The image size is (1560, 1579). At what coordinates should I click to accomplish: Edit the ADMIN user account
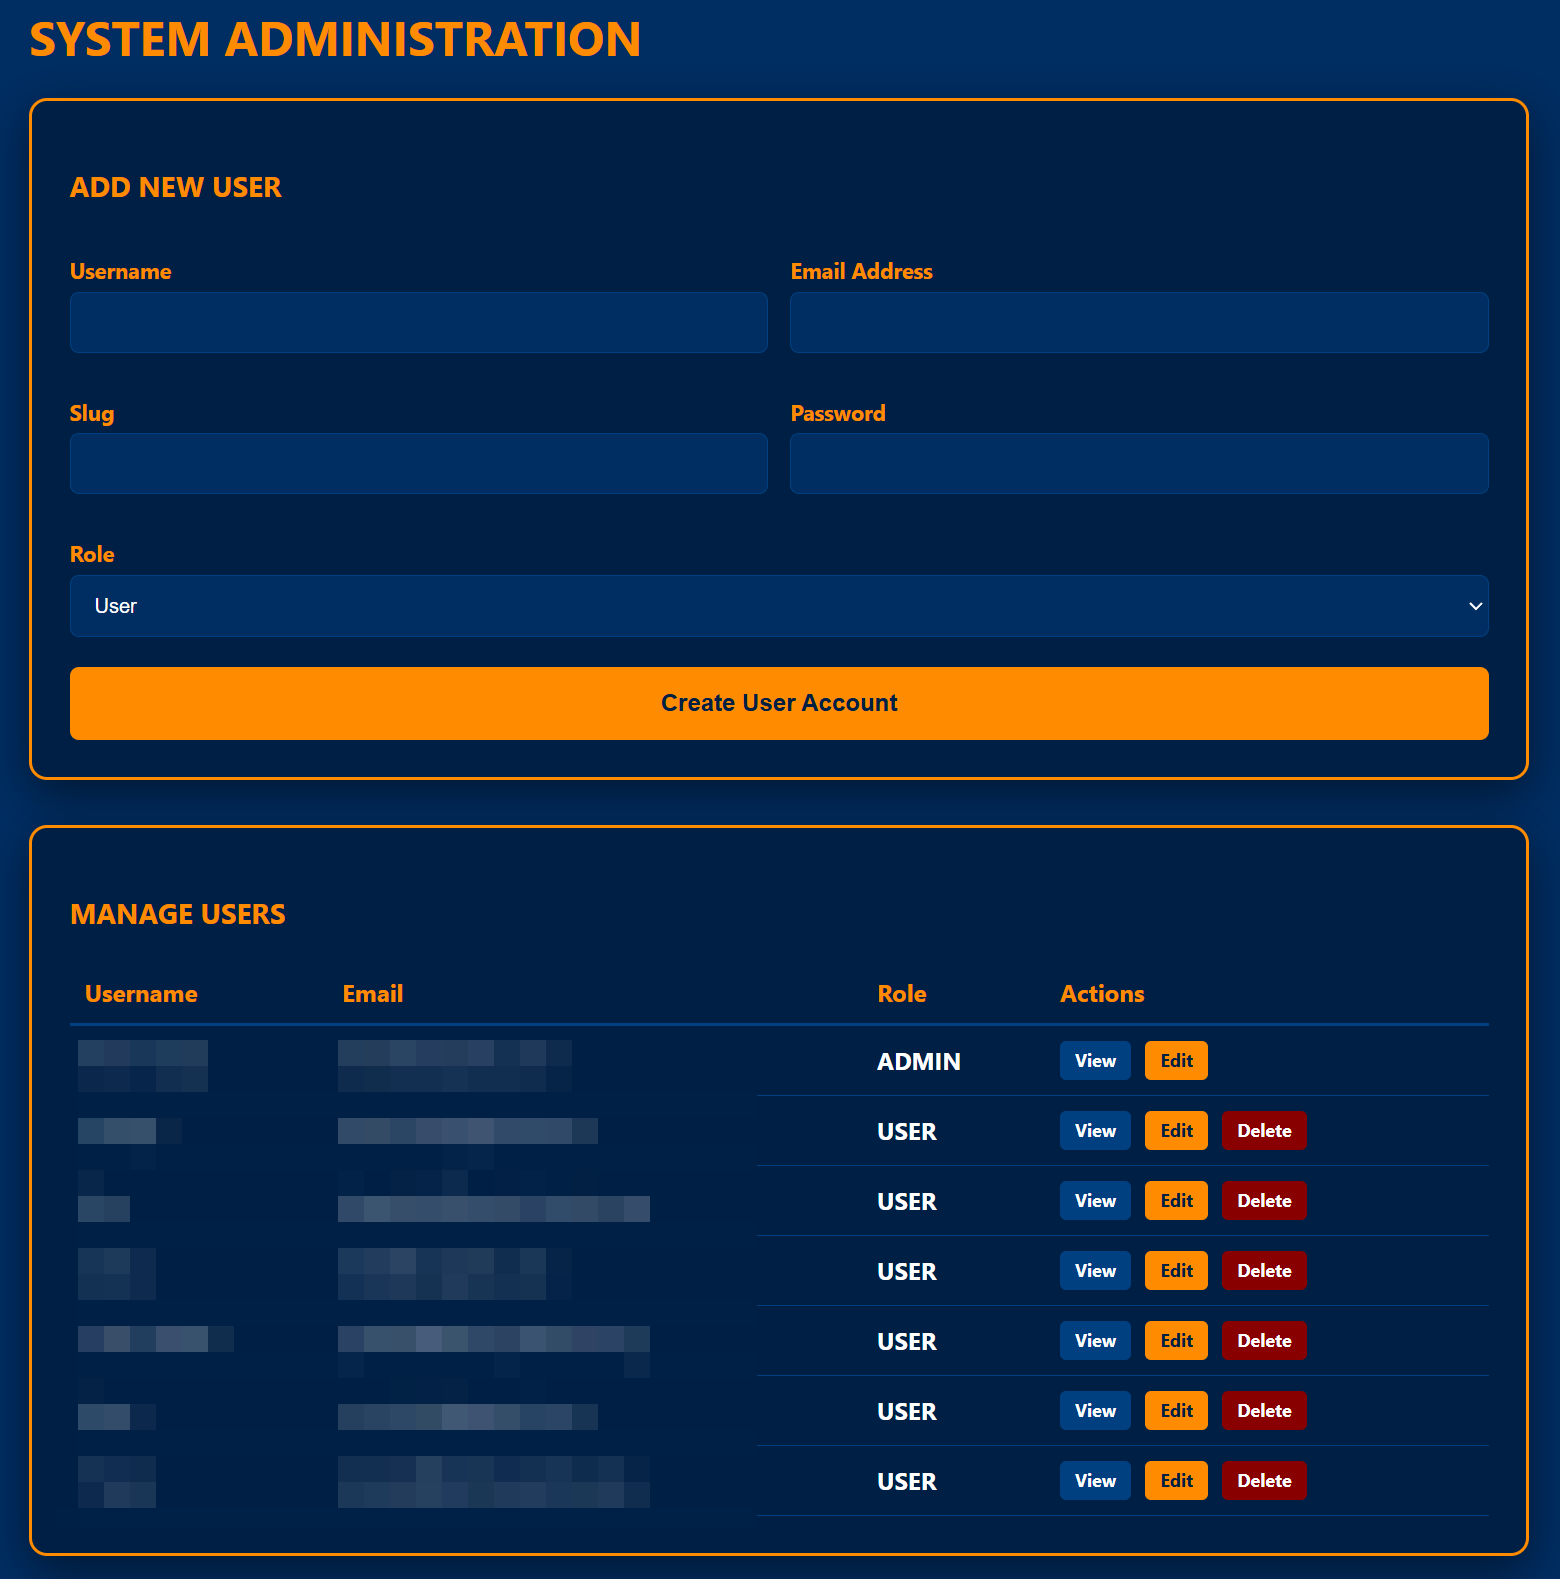pos(1175,1061)
